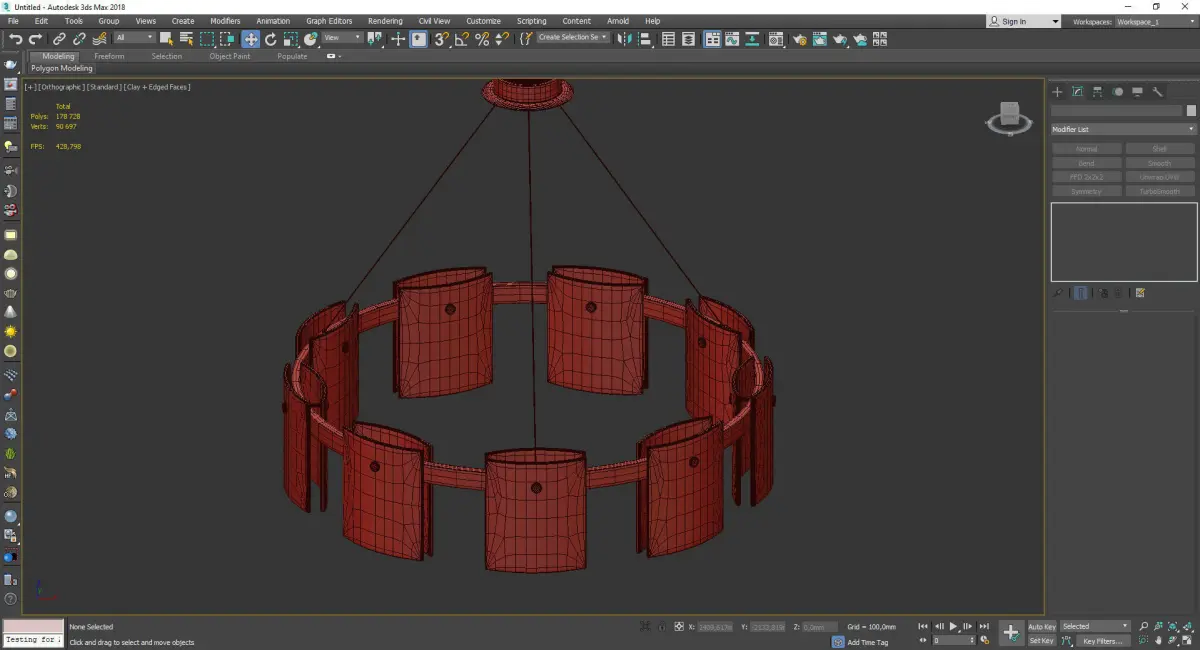Viewport: 1200px width, 650px height.
Task: Click the Polygon Modeling panel label
Action: click(61, 69)
